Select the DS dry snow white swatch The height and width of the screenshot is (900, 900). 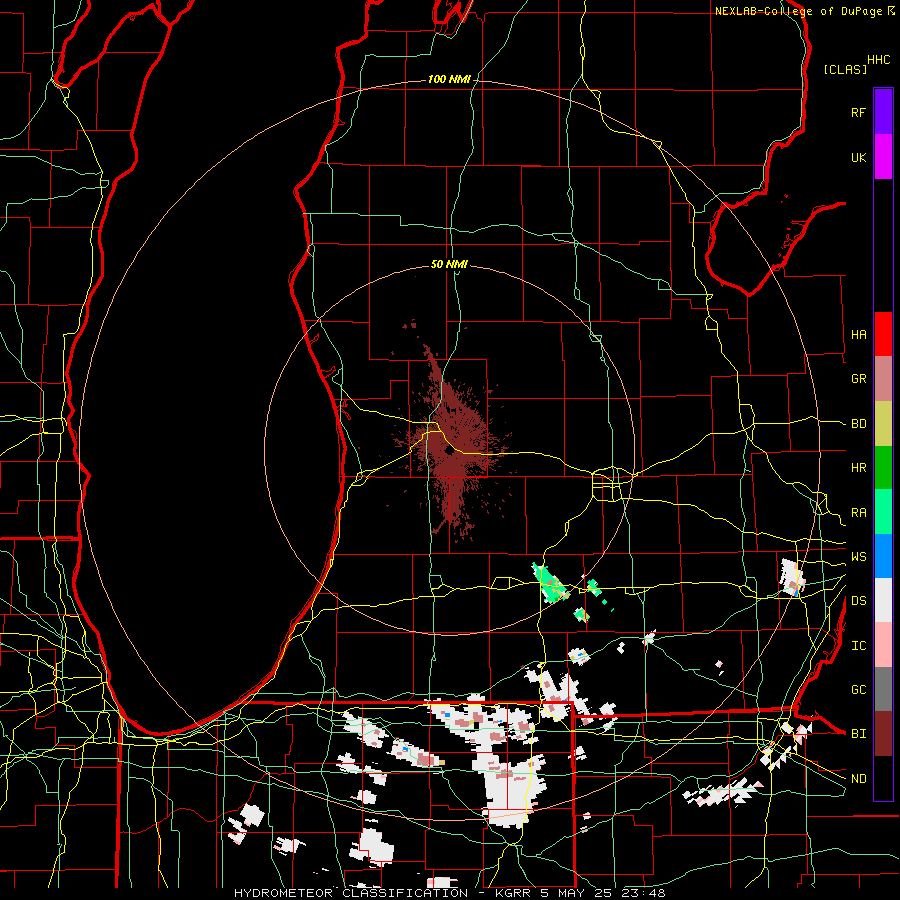click(x=883, y=600)
